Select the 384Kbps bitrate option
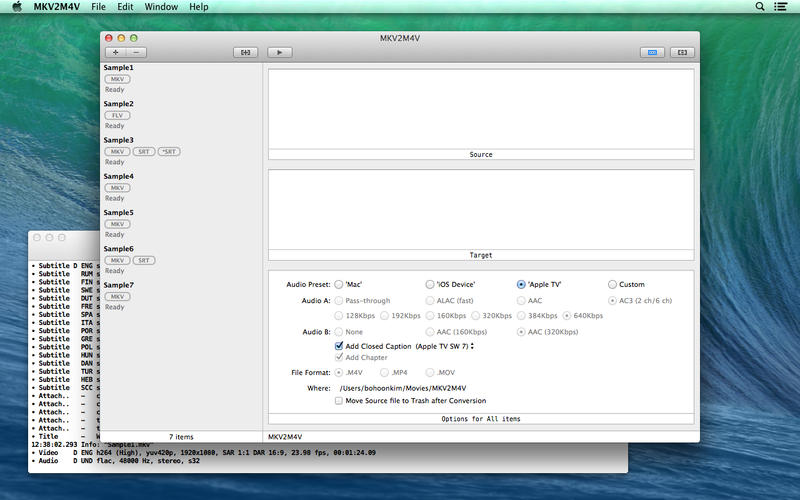800x500 pixels. (x=521, y=316)
